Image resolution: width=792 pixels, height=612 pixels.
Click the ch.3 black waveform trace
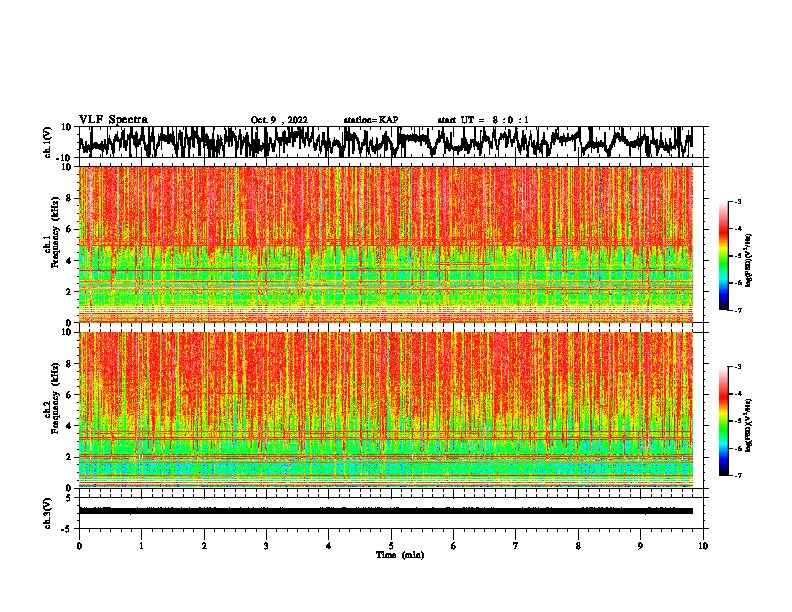pyautogui.click(x=386, y=511)
